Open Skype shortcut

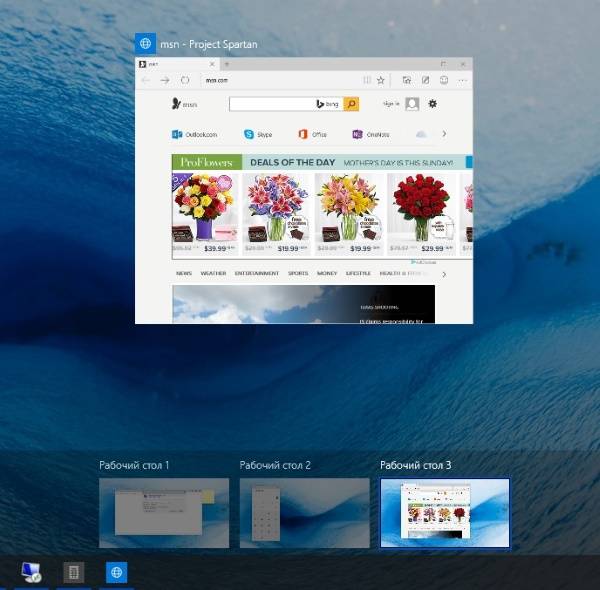coord(258,134)
